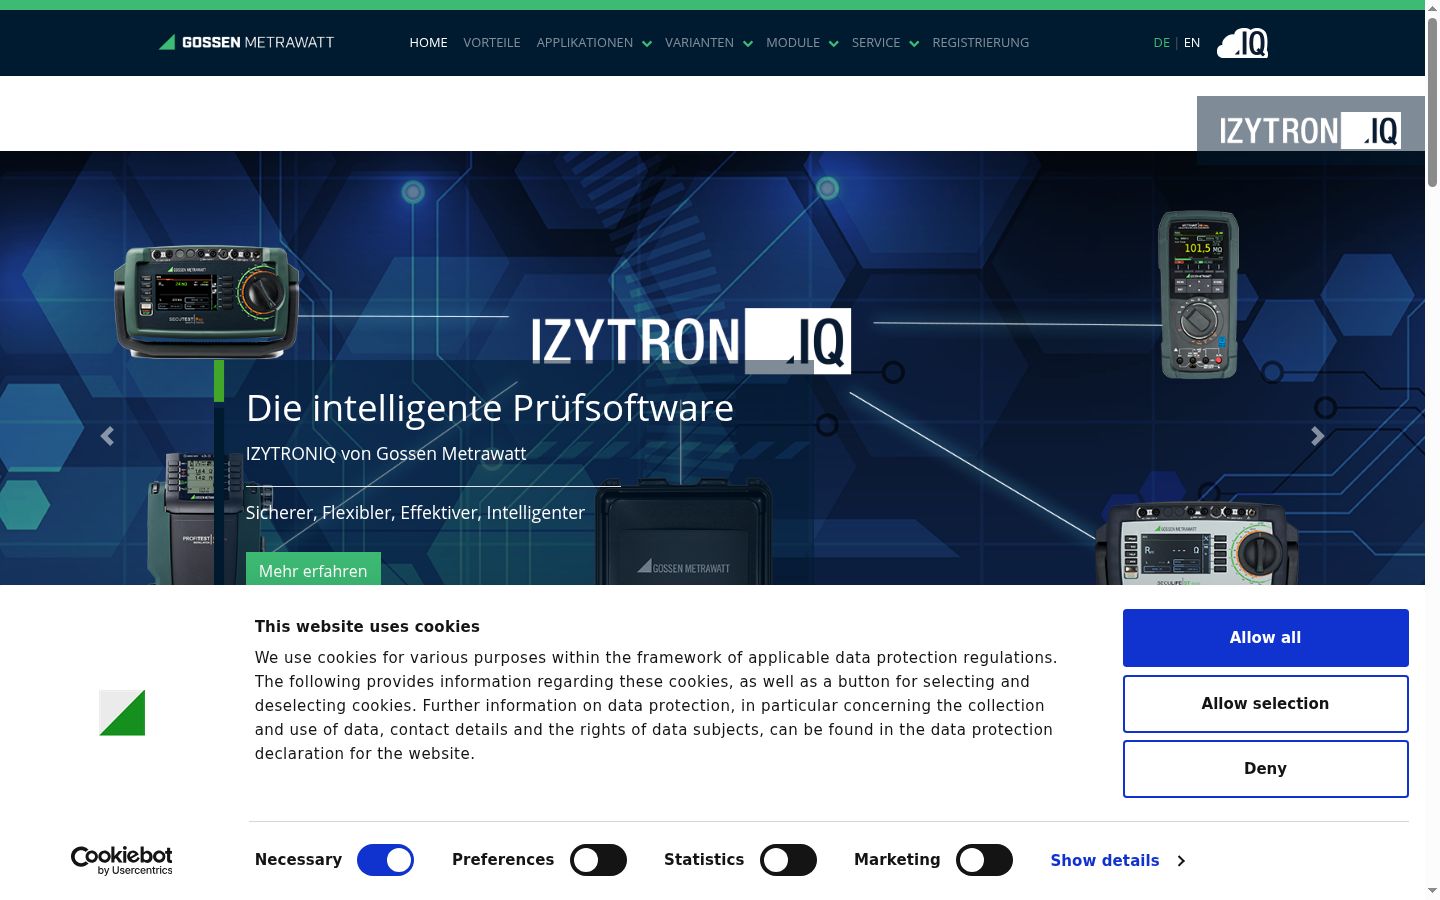Enable the Preferences cookies switch
This screenshot has height=900, width=1440.
[x=598, y=860]
